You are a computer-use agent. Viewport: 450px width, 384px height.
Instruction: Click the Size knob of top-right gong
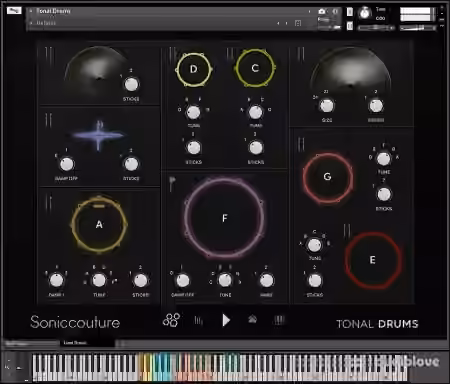pyautogui.click(x=327, y=106)
